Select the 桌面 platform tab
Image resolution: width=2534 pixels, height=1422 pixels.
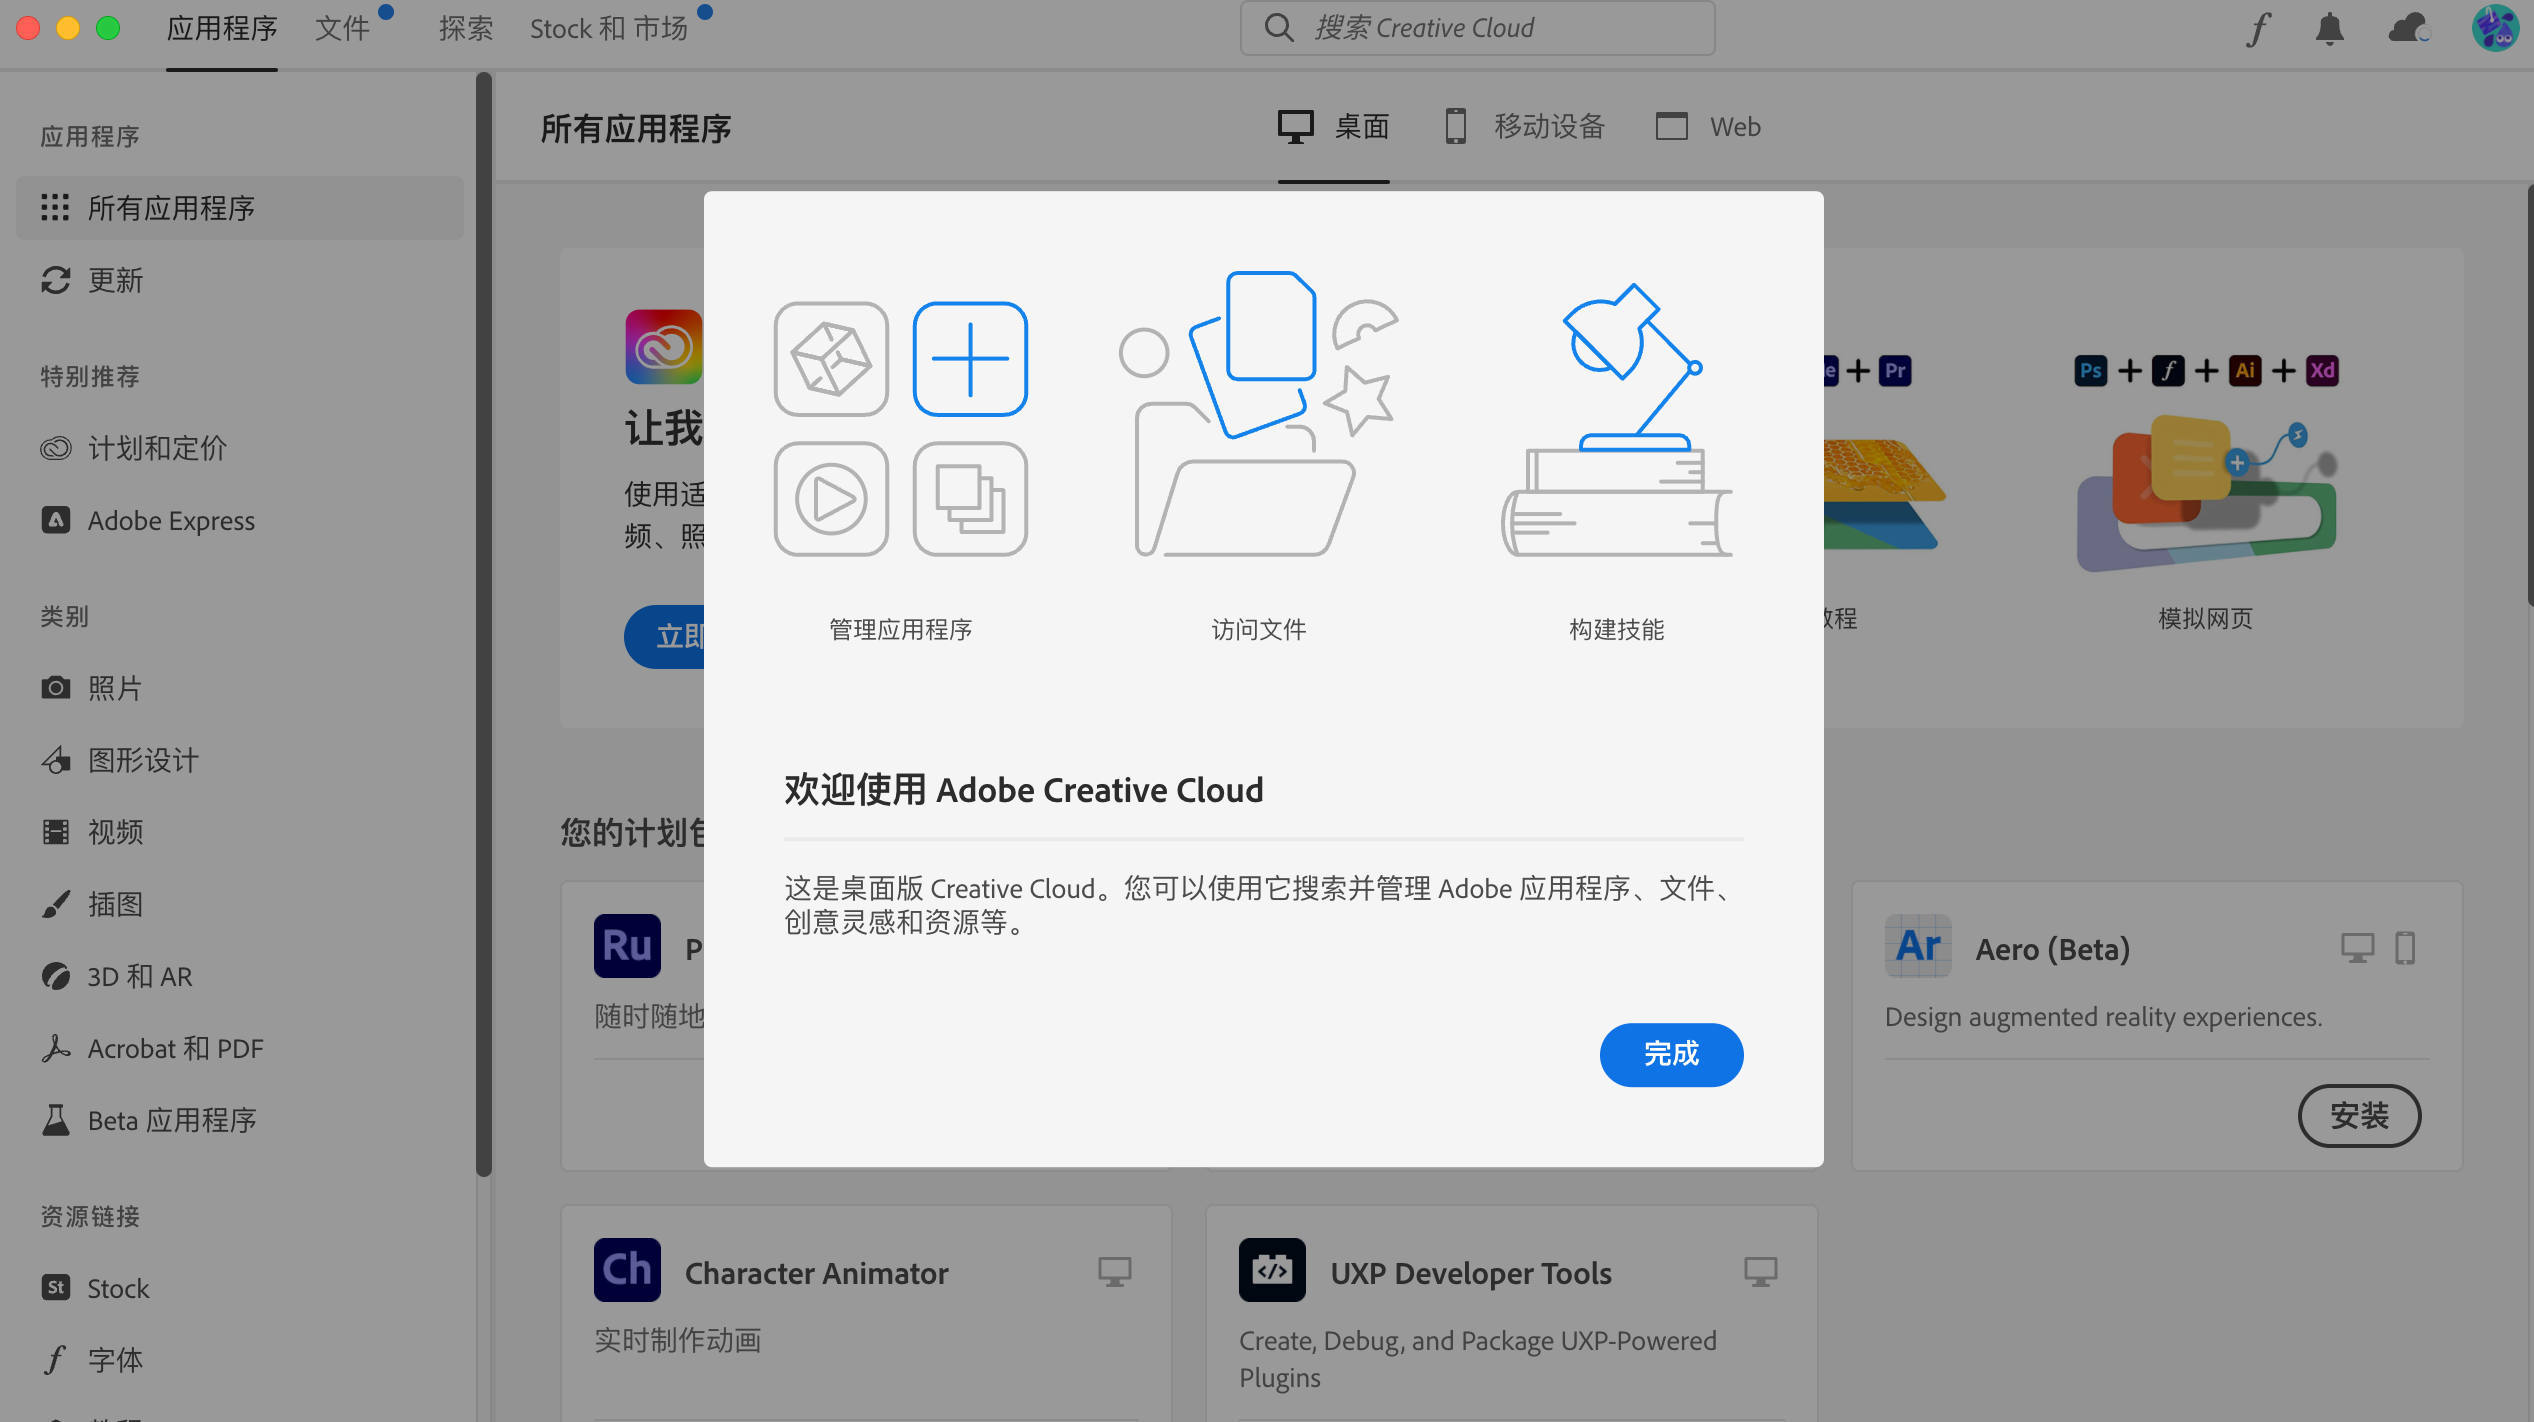pos(1333,127)
